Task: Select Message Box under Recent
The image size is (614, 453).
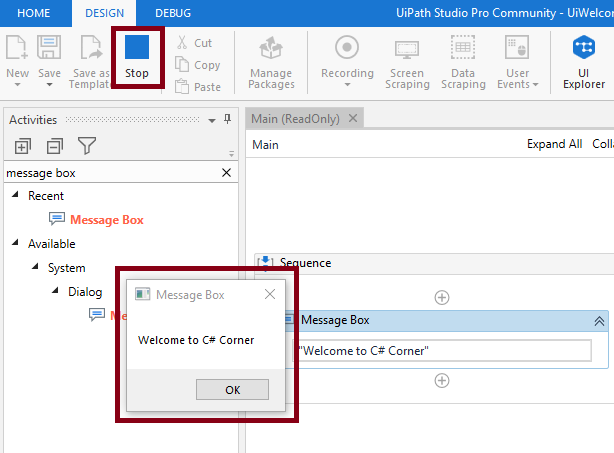Action: click(x=107, y=220)
